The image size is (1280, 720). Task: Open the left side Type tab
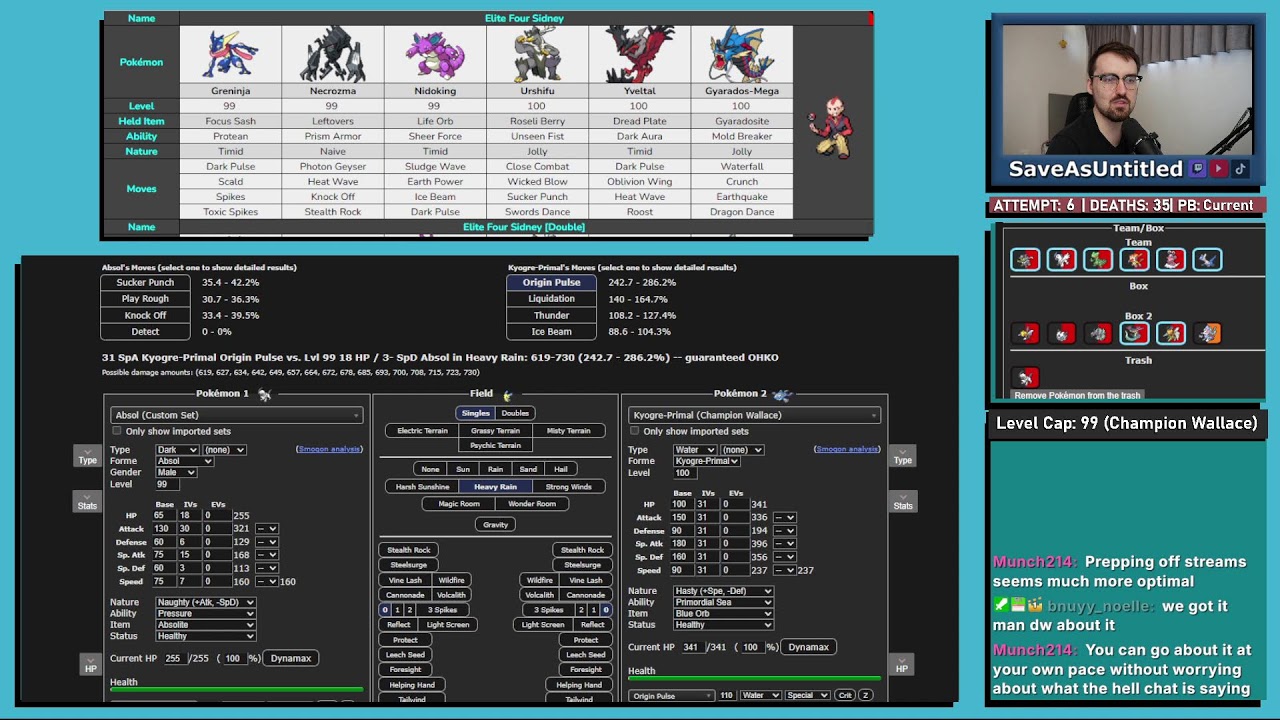pyautogui.click(x=87, y=457)
